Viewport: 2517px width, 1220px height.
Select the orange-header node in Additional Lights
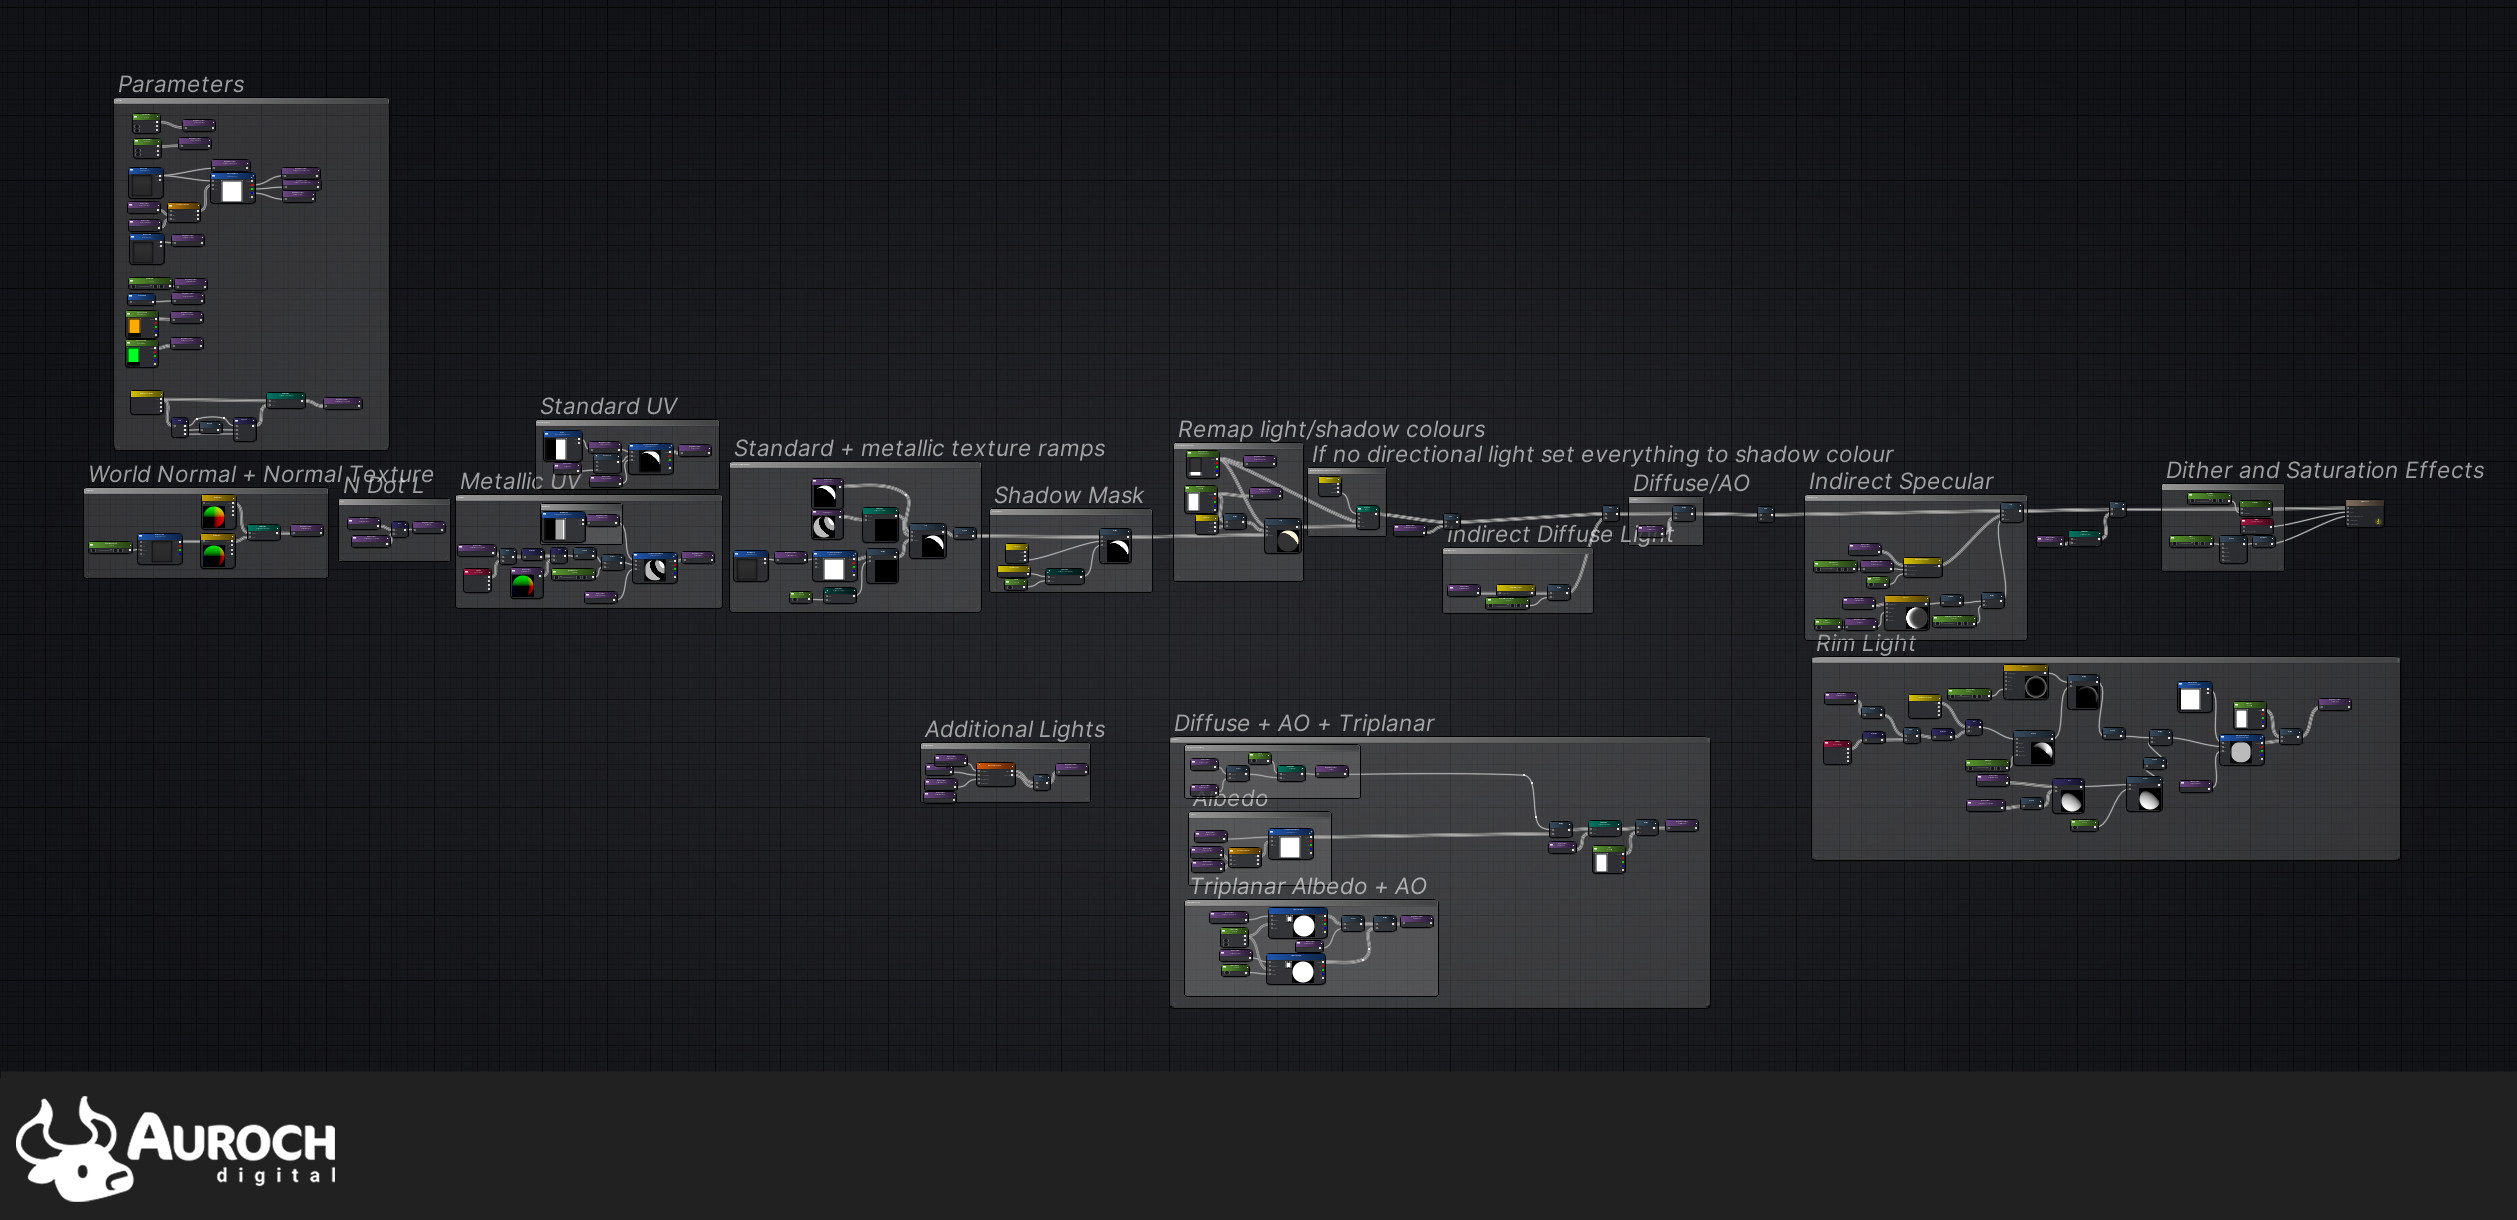coord(995,774)
